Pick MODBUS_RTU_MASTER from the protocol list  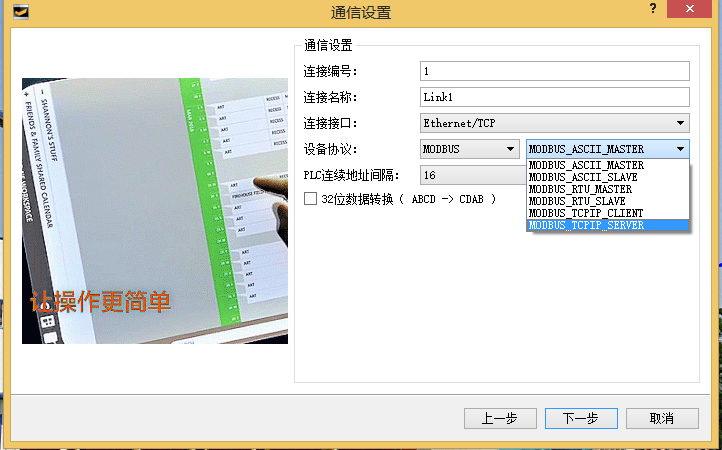pyautogui.click(x=580, y=189)
